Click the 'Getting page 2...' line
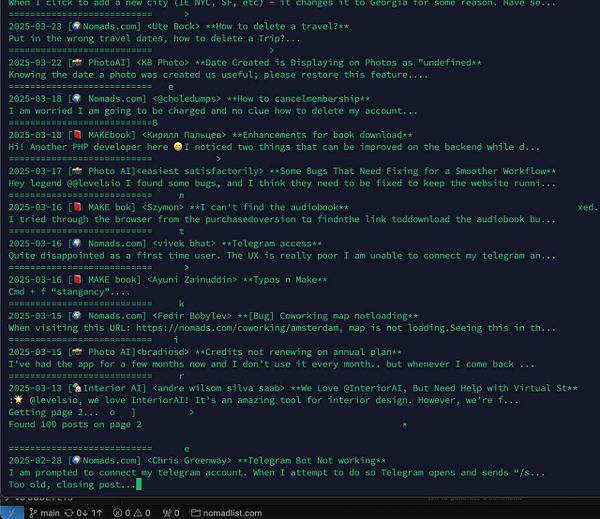The height and width of the screenshot is (519, 600). click(x=53, y=412)
